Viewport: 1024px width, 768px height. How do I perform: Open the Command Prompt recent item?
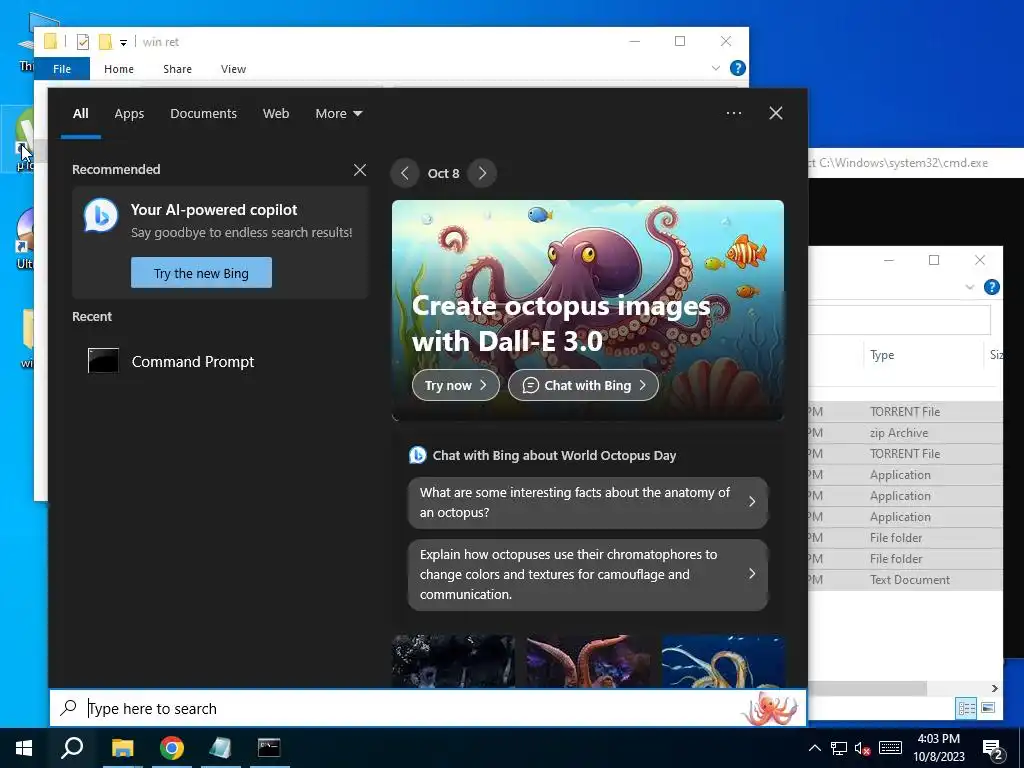[221, 361]
